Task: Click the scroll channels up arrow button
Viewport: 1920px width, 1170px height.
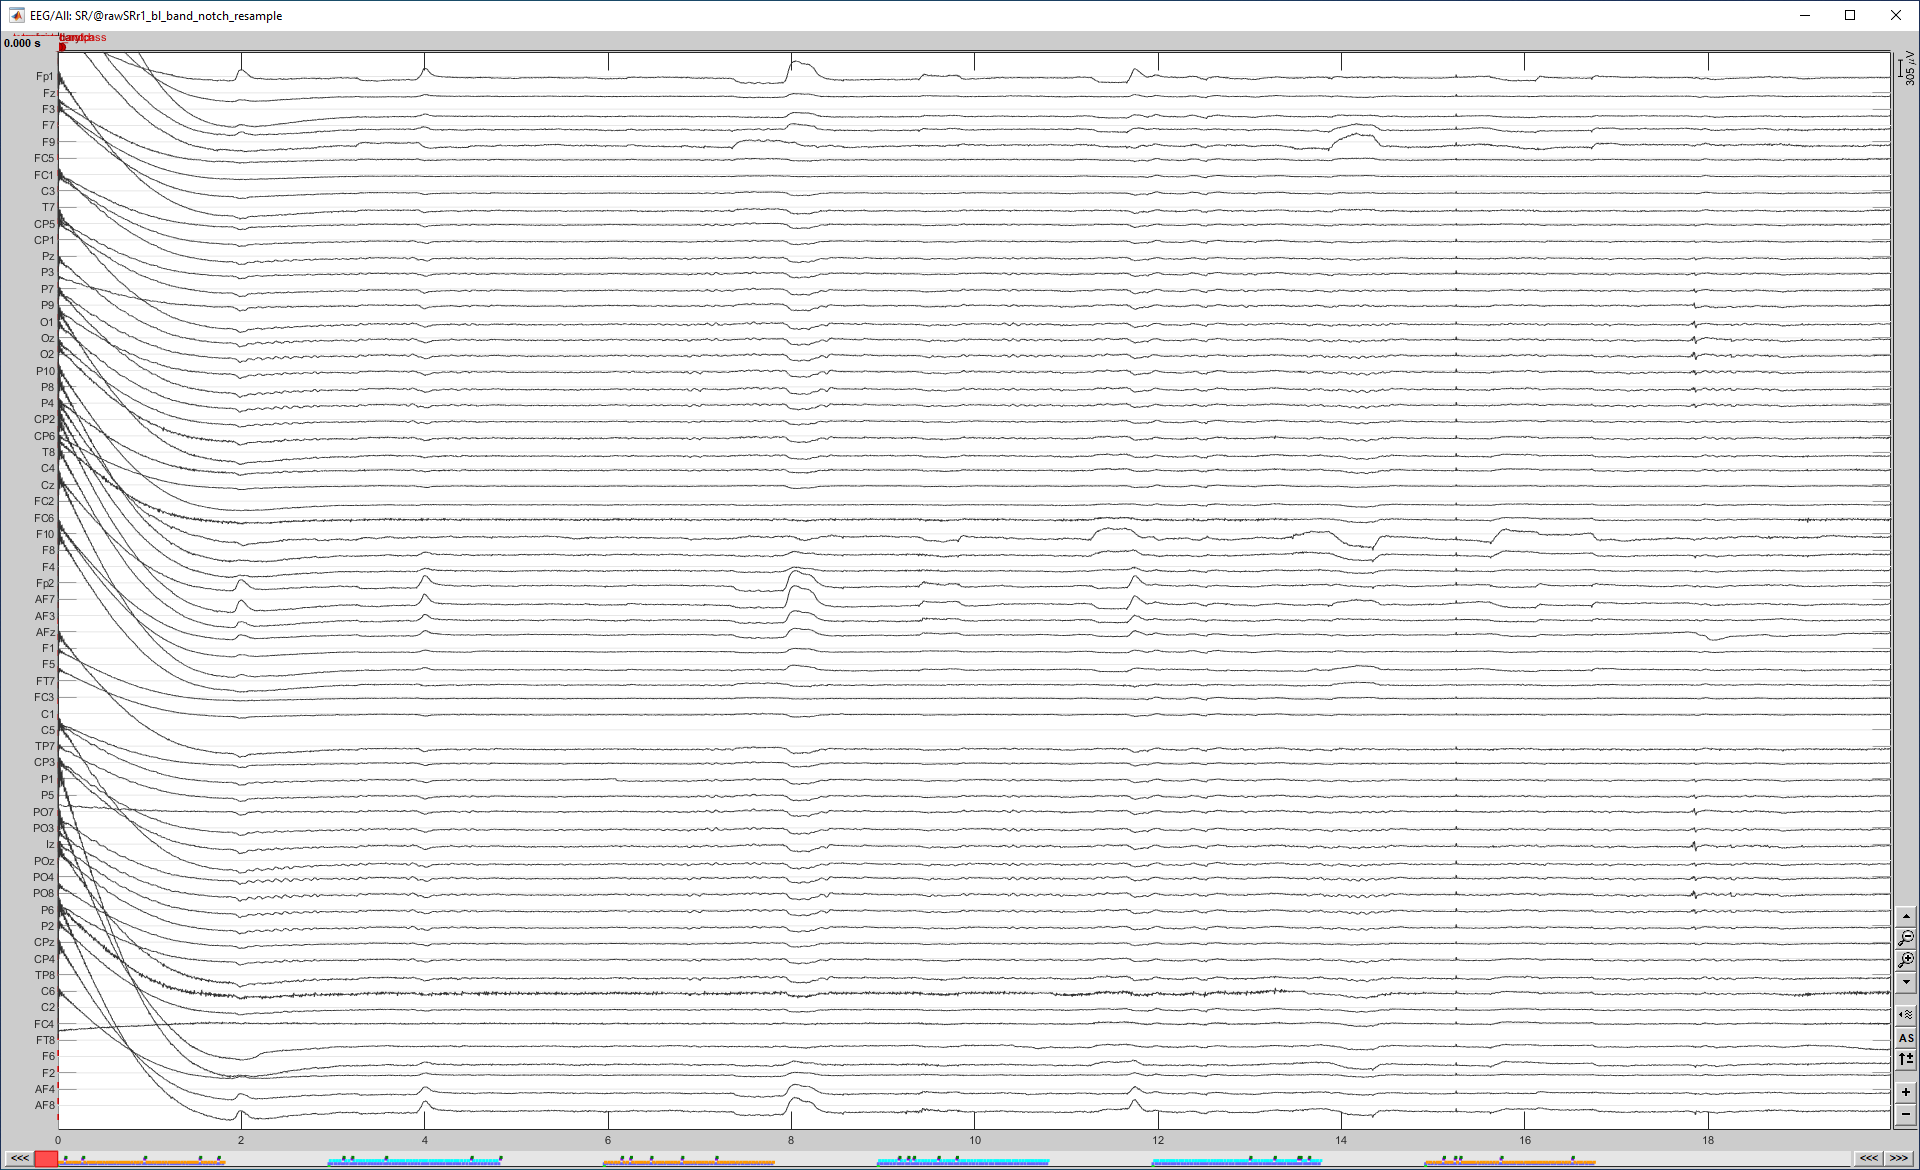Action: coord(1906,916)
